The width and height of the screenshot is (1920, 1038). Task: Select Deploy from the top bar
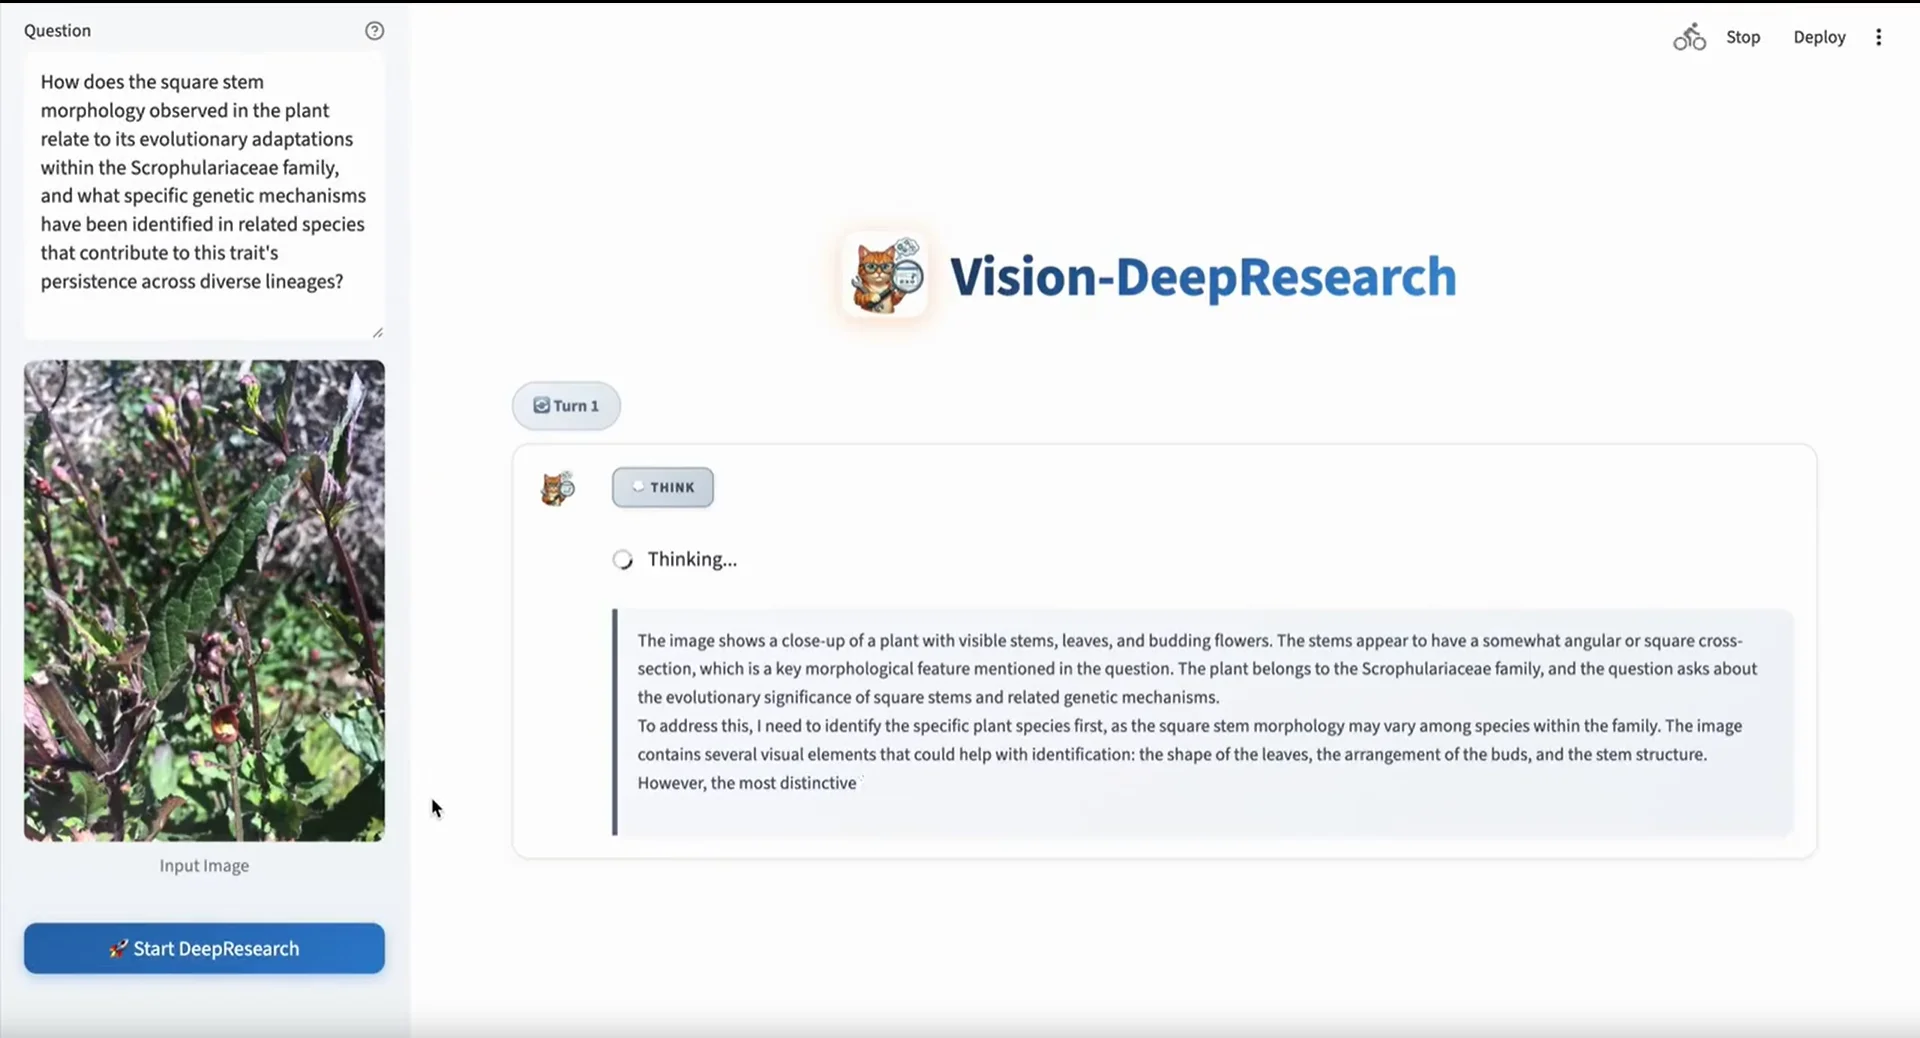pos(1819,37)
